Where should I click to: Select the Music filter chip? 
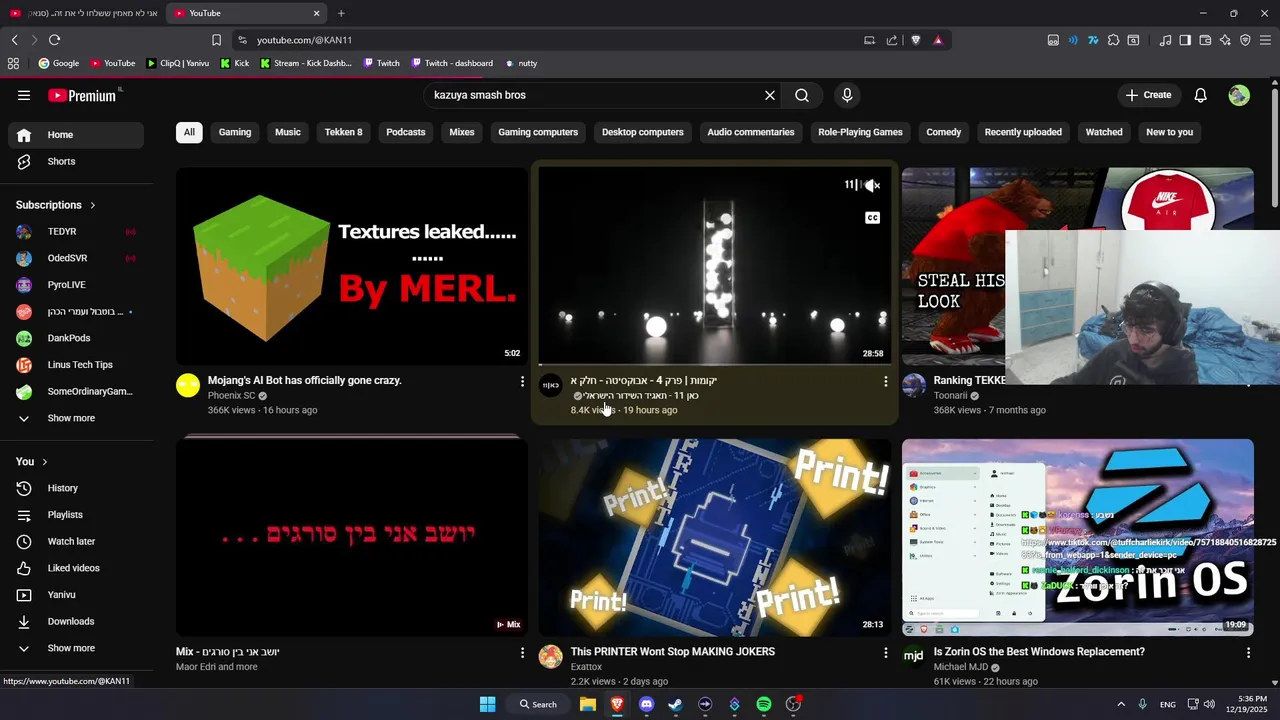pyautogui.click(x=288, y=132)
